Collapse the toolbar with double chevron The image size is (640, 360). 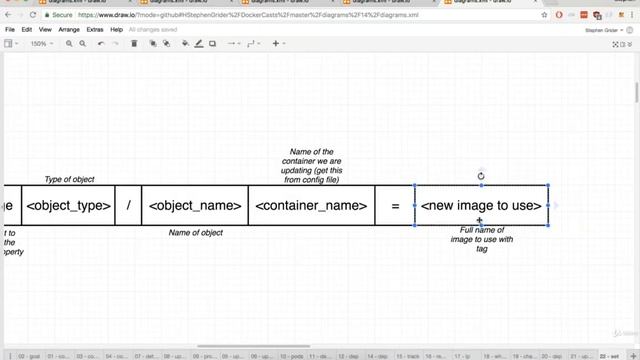tap(629, 44)
